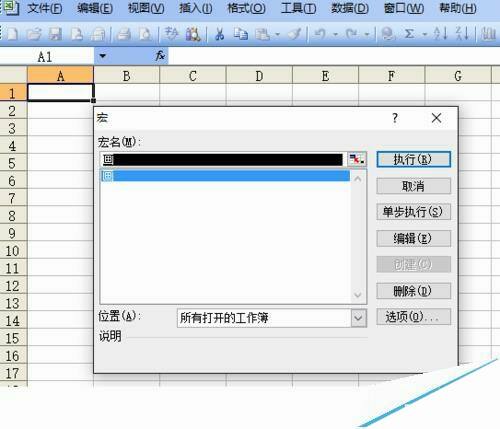Click the 删除(D) delete button

coord(413,291)
